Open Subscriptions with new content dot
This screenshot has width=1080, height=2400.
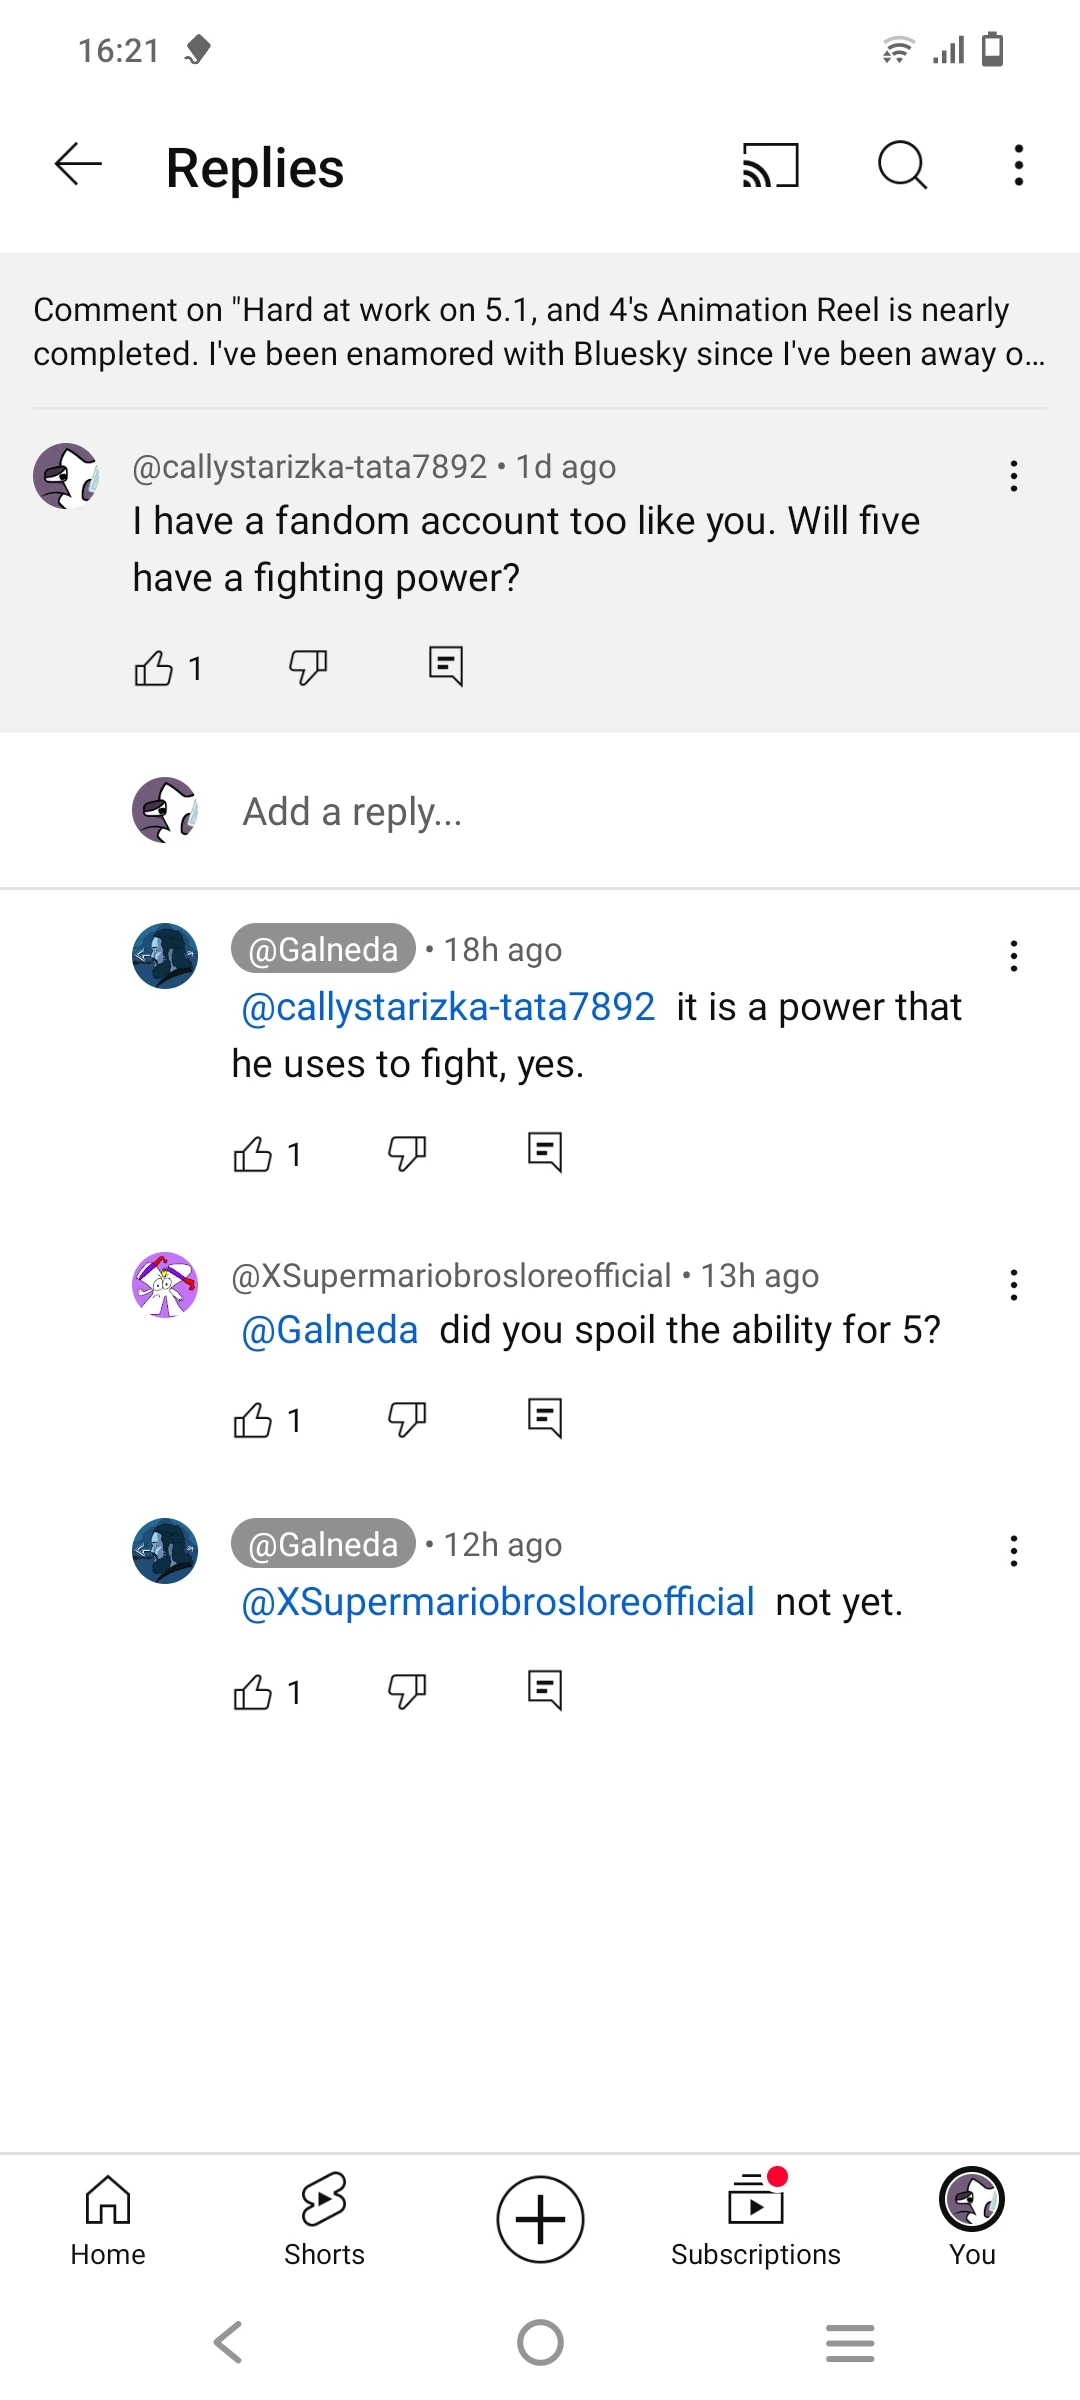pyautogui.click(x=755, y=2219)
